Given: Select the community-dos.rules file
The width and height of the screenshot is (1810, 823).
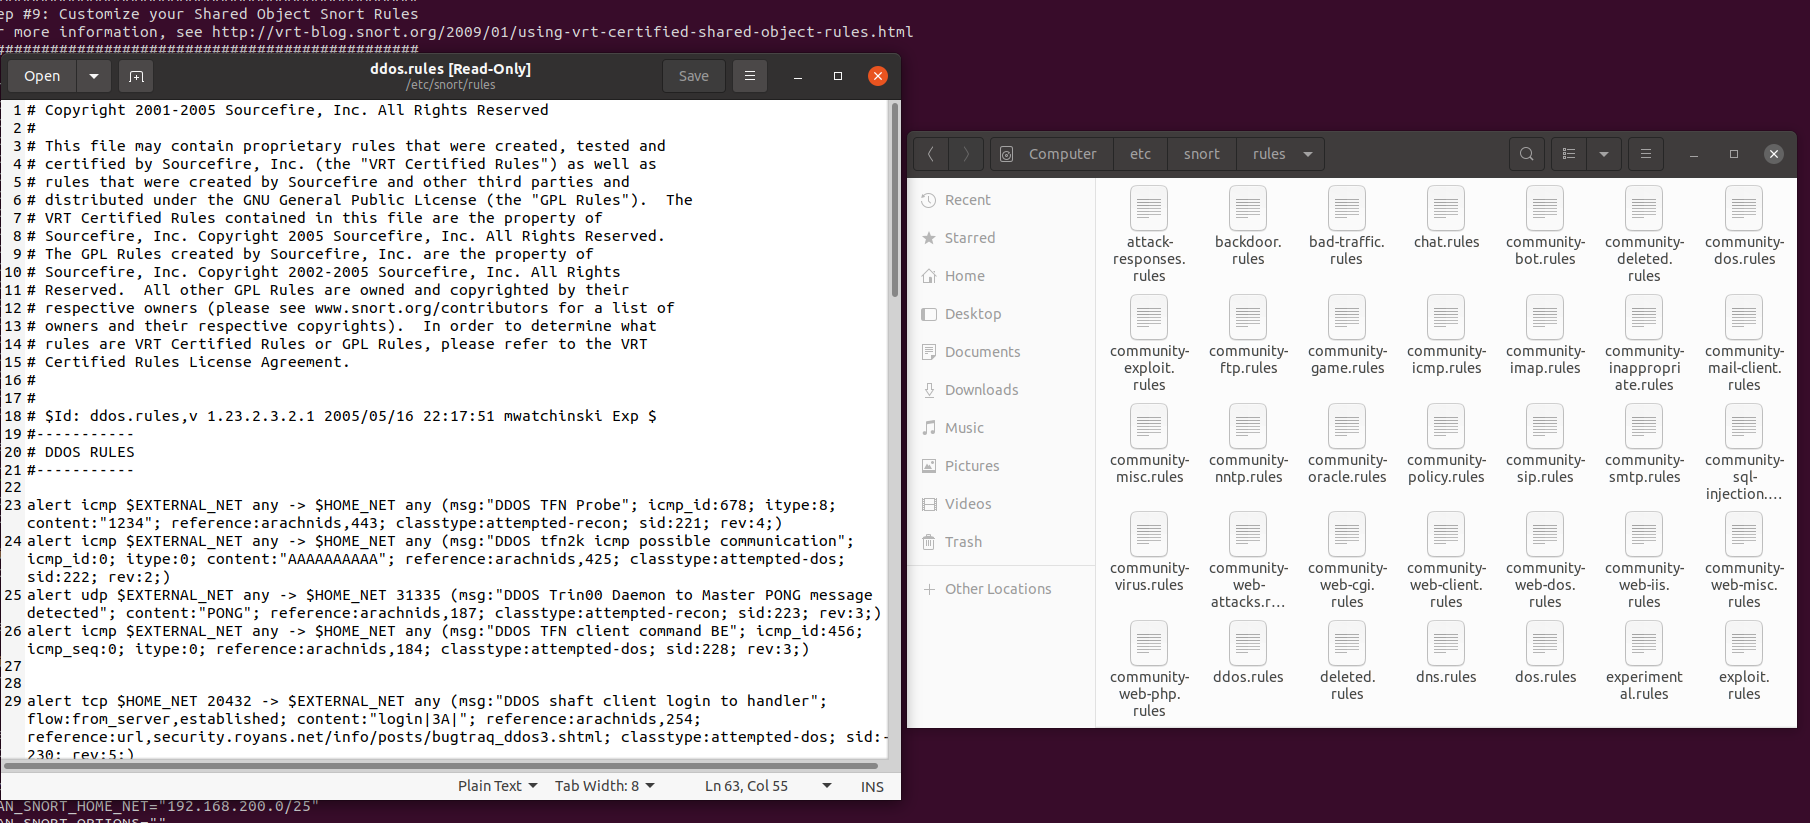Looking at the screenshot, I should (x=1744, y=227).
